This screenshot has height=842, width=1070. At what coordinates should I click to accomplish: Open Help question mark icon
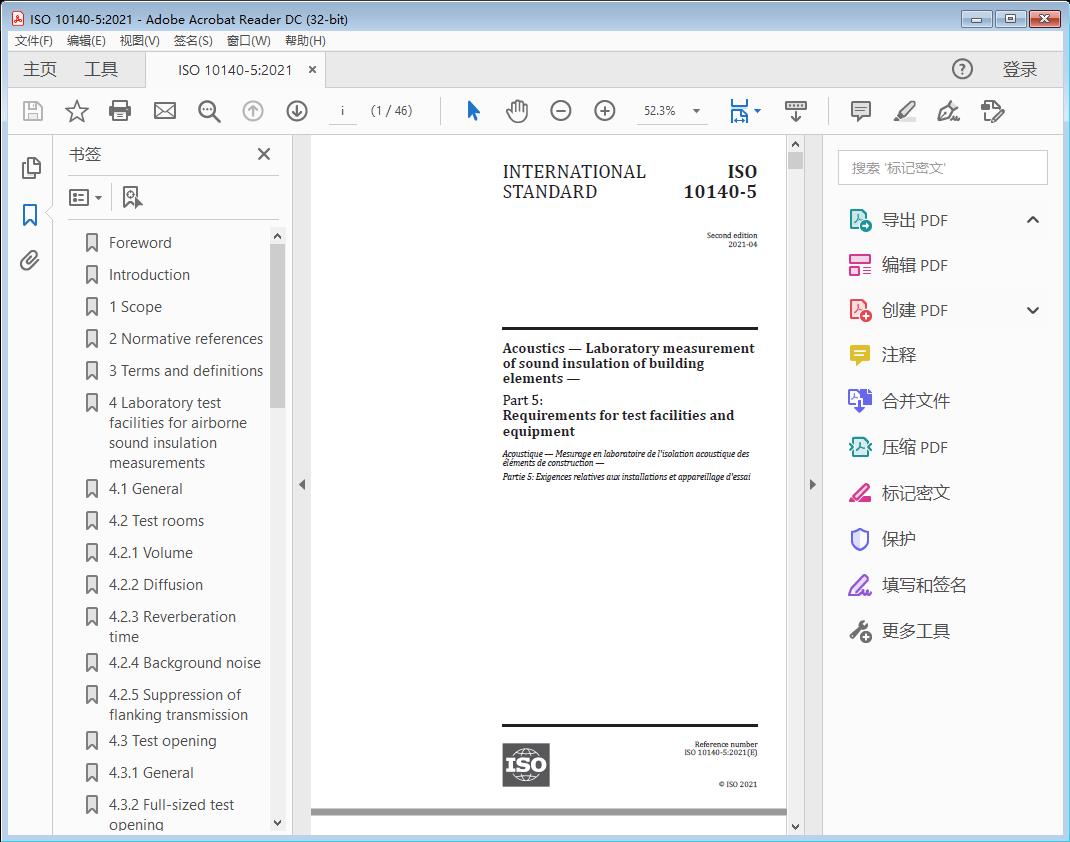click(962, 69)
